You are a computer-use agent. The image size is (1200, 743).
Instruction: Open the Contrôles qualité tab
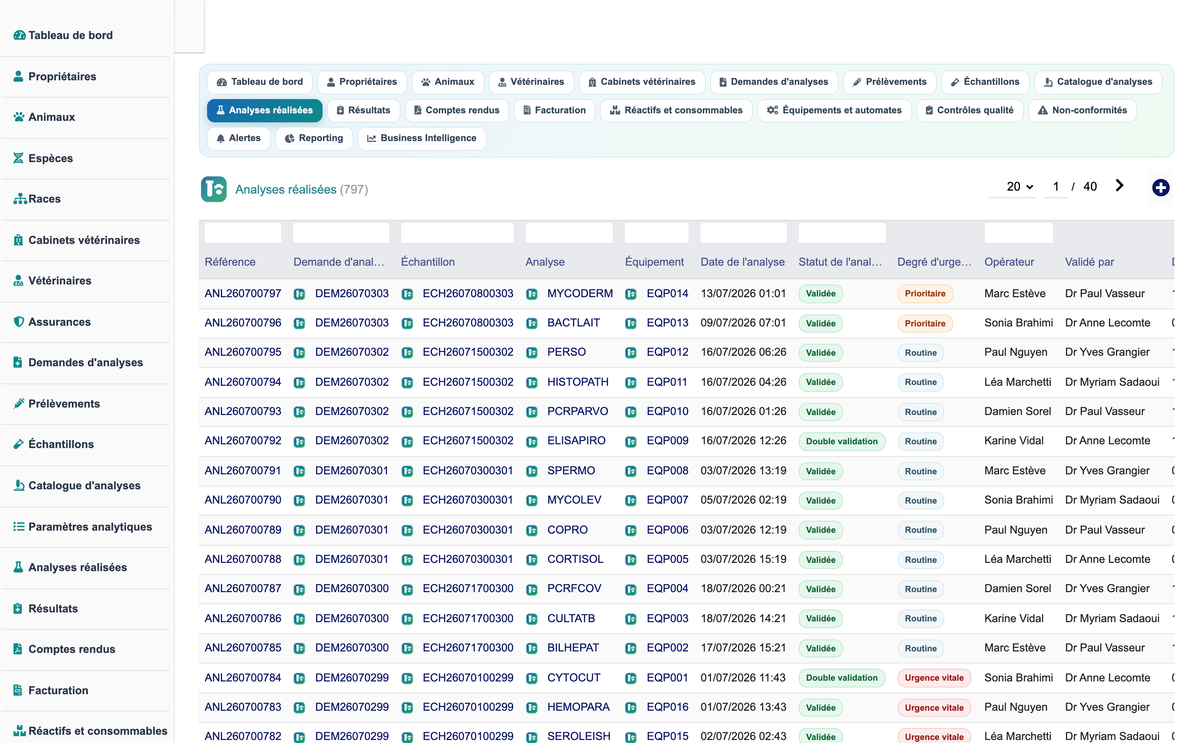(x=969, y=110)
